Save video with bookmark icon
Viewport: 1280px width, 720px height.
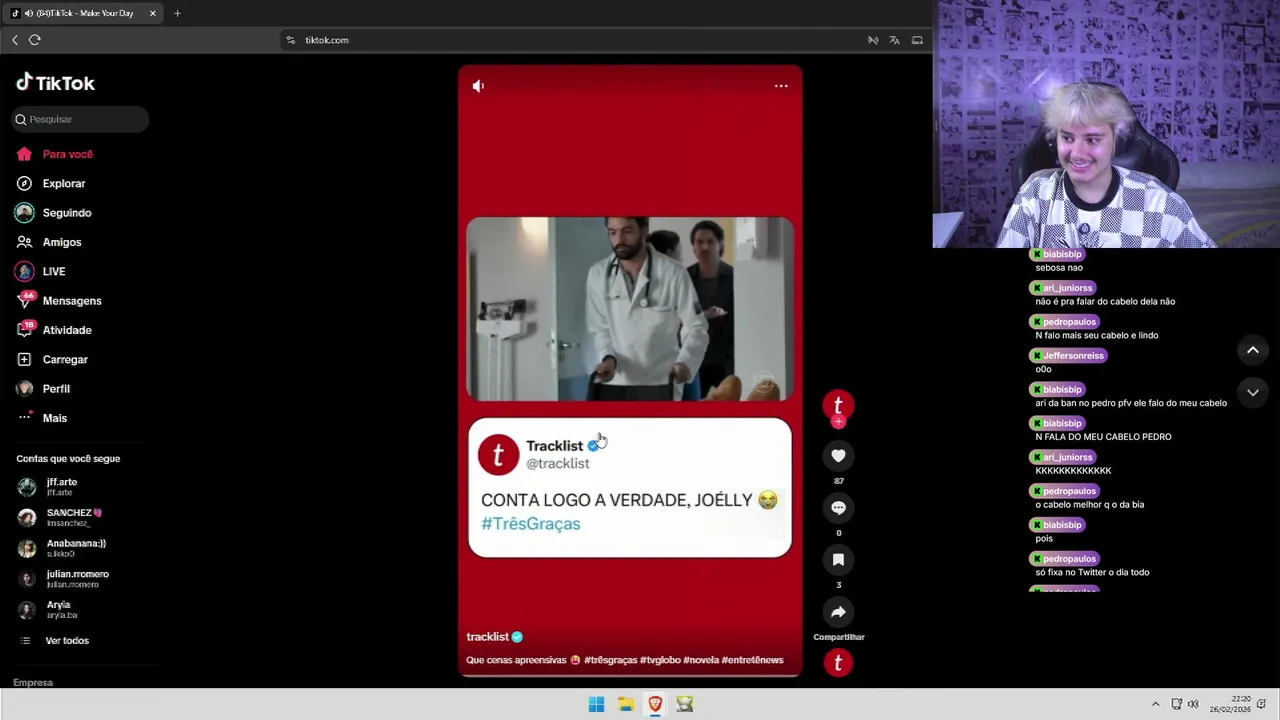[x=838, y=560]
